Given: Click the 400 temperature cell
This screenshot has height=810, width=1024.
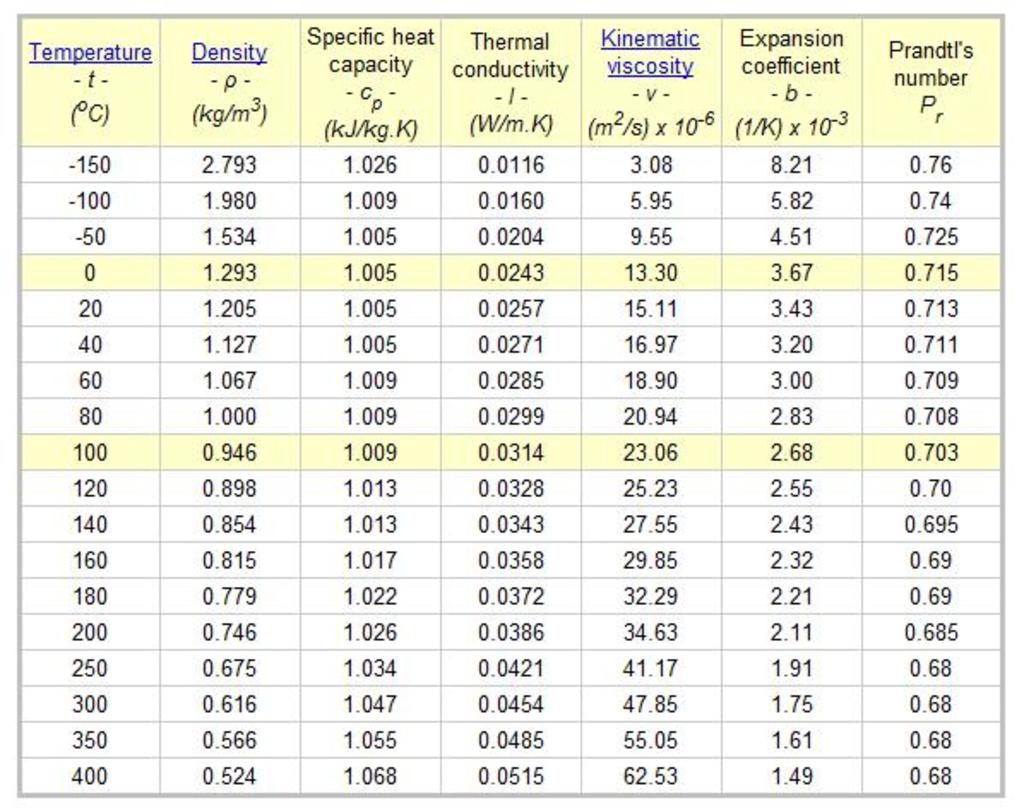Looking at the screenshot, I should click(90, 776).
